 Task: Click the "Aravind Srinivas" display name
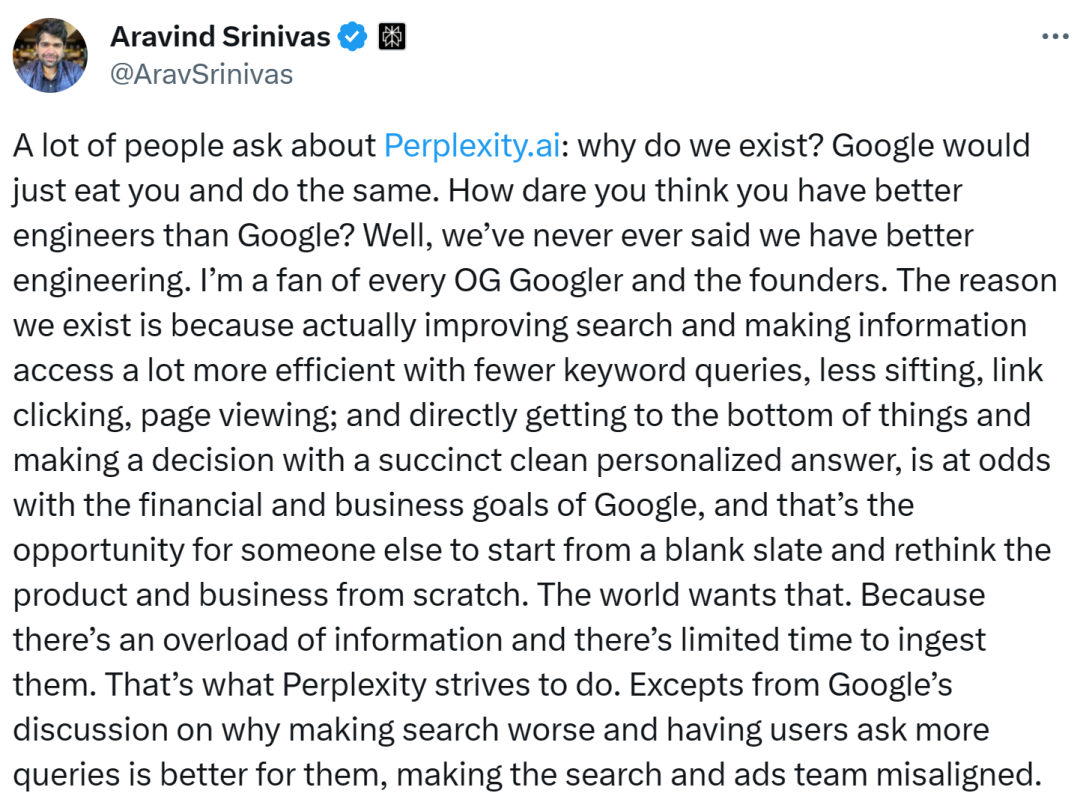pos(220,38)
